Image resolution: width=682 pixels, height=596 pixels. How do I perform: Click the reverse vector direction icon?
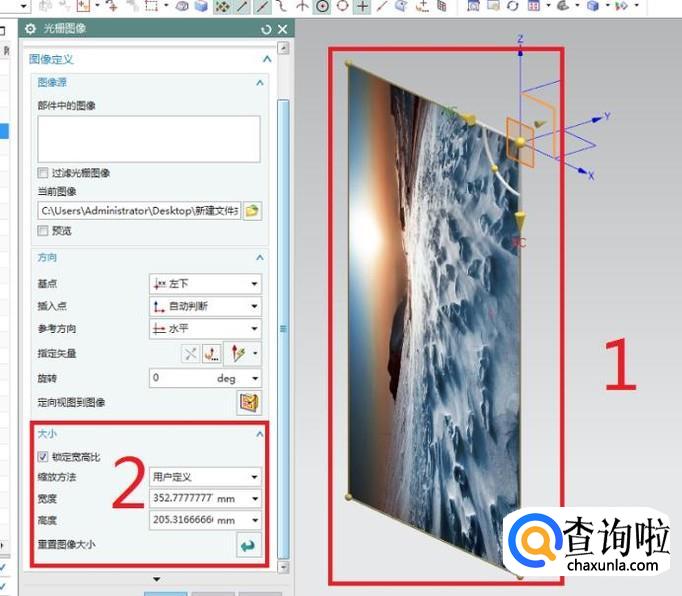(191, 354)
